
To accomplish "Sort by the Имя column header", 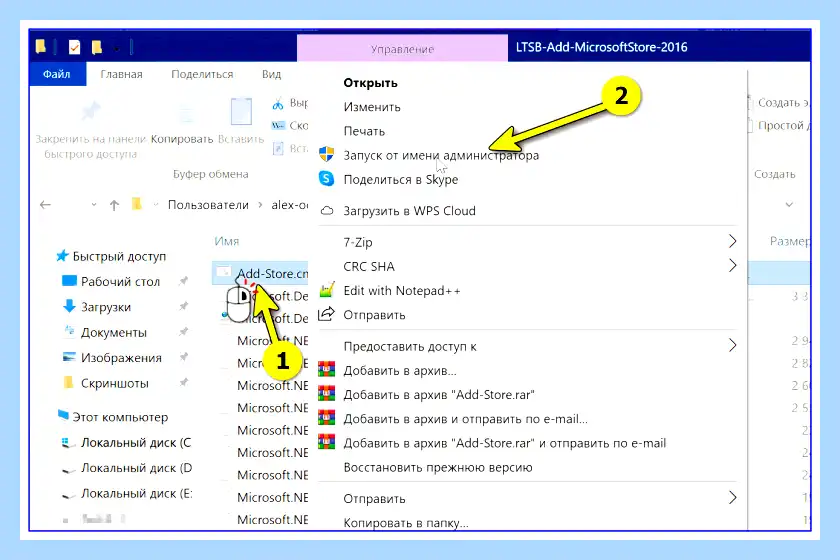I will click(x=227, y=241).
